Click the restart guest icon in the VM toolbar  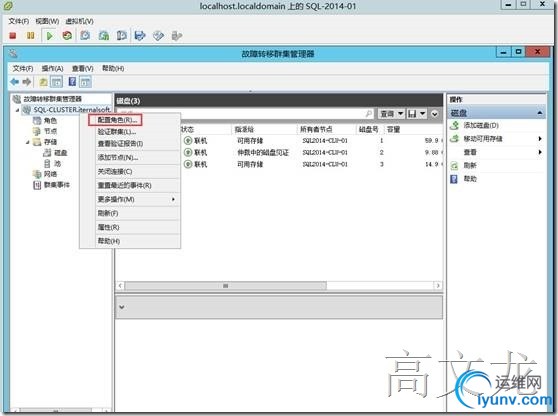[67, 36]
